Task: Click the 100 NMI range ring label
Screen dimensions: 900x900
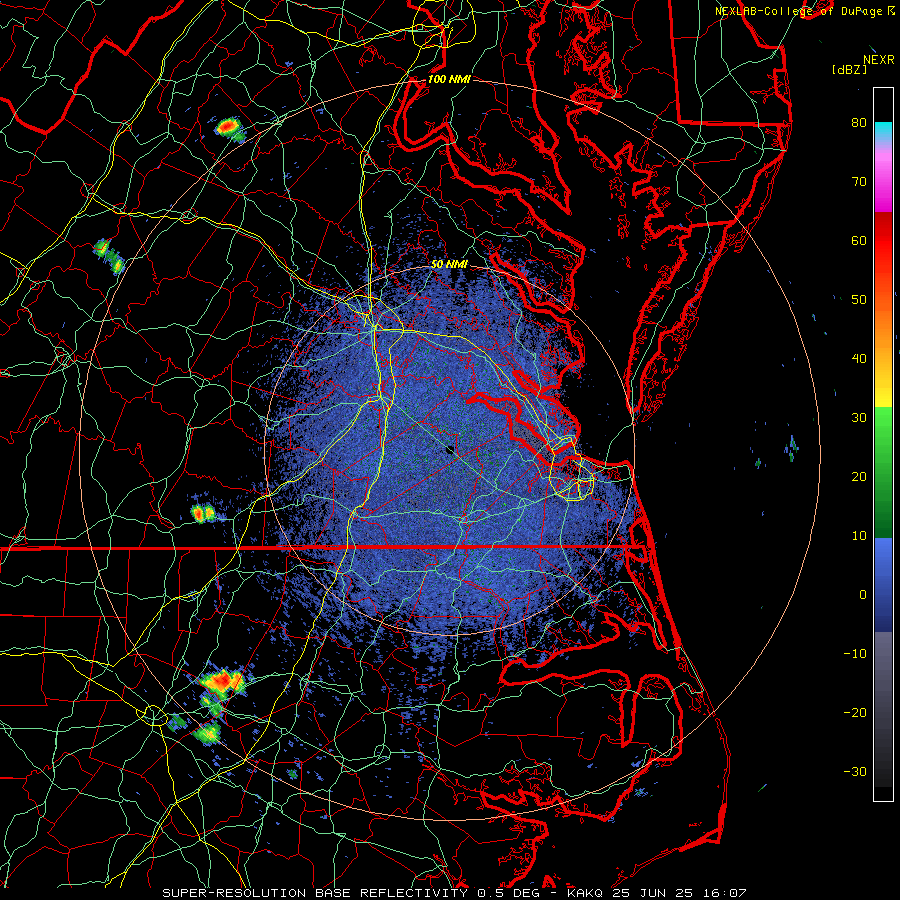Action: tap(449, 79)
